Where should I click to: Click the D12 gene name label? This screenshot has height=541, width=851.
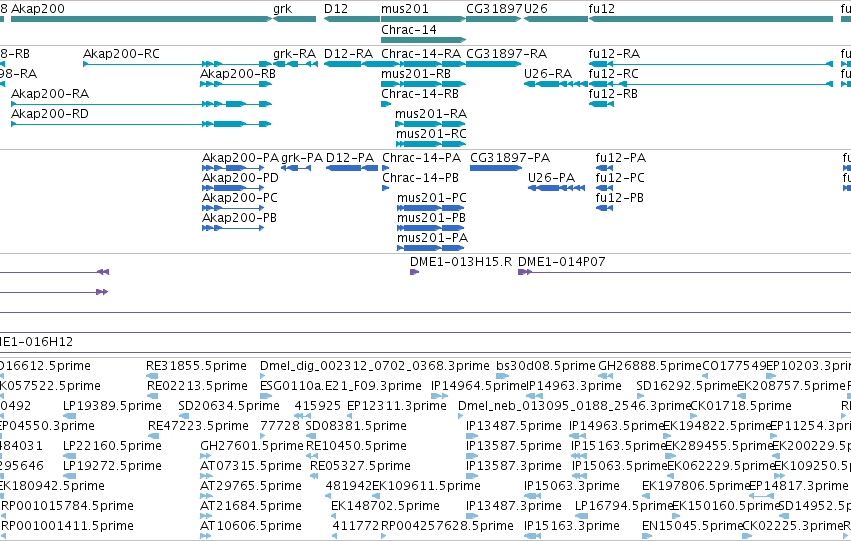[335, 9]
